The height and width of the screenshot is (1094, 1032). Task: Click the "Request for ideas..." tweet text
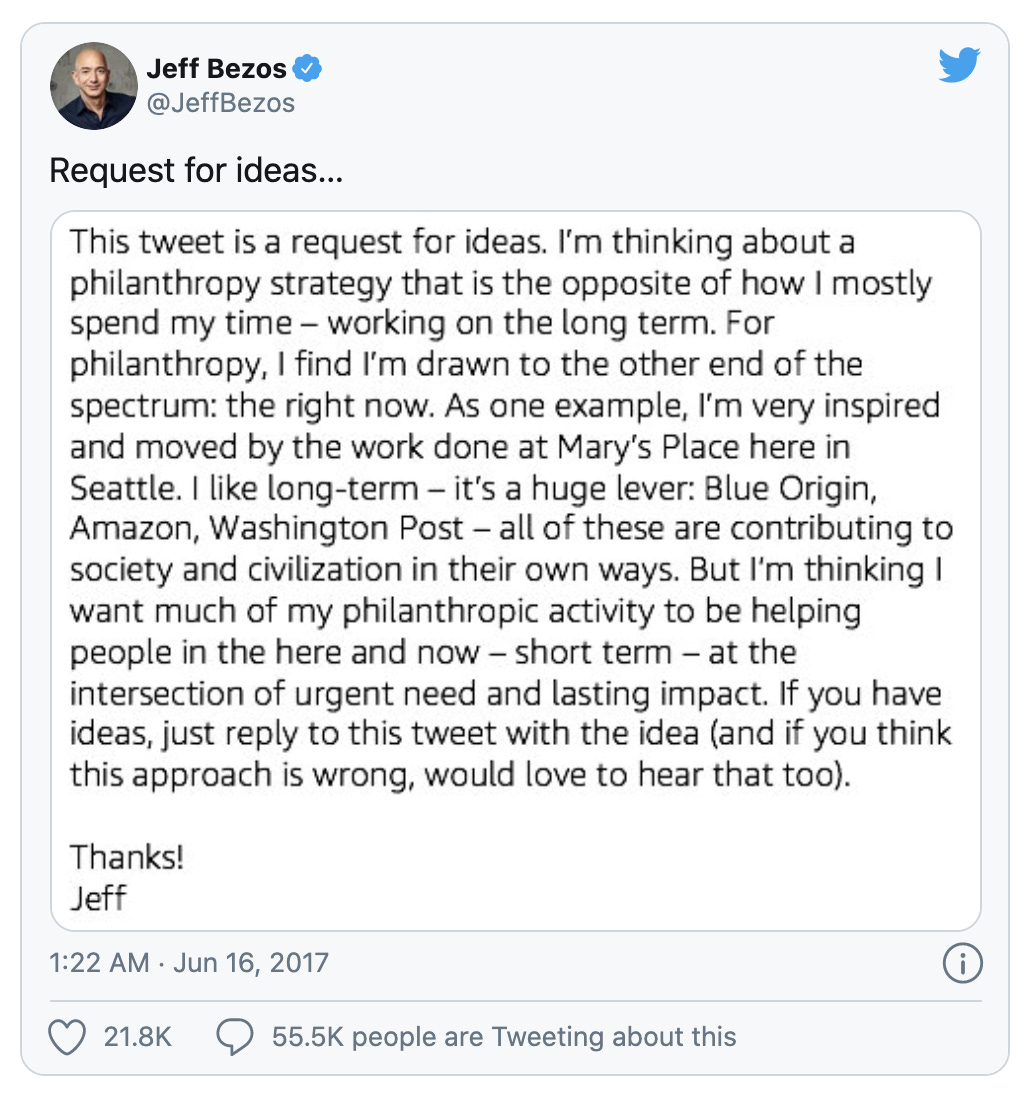[x=196, y=171]
